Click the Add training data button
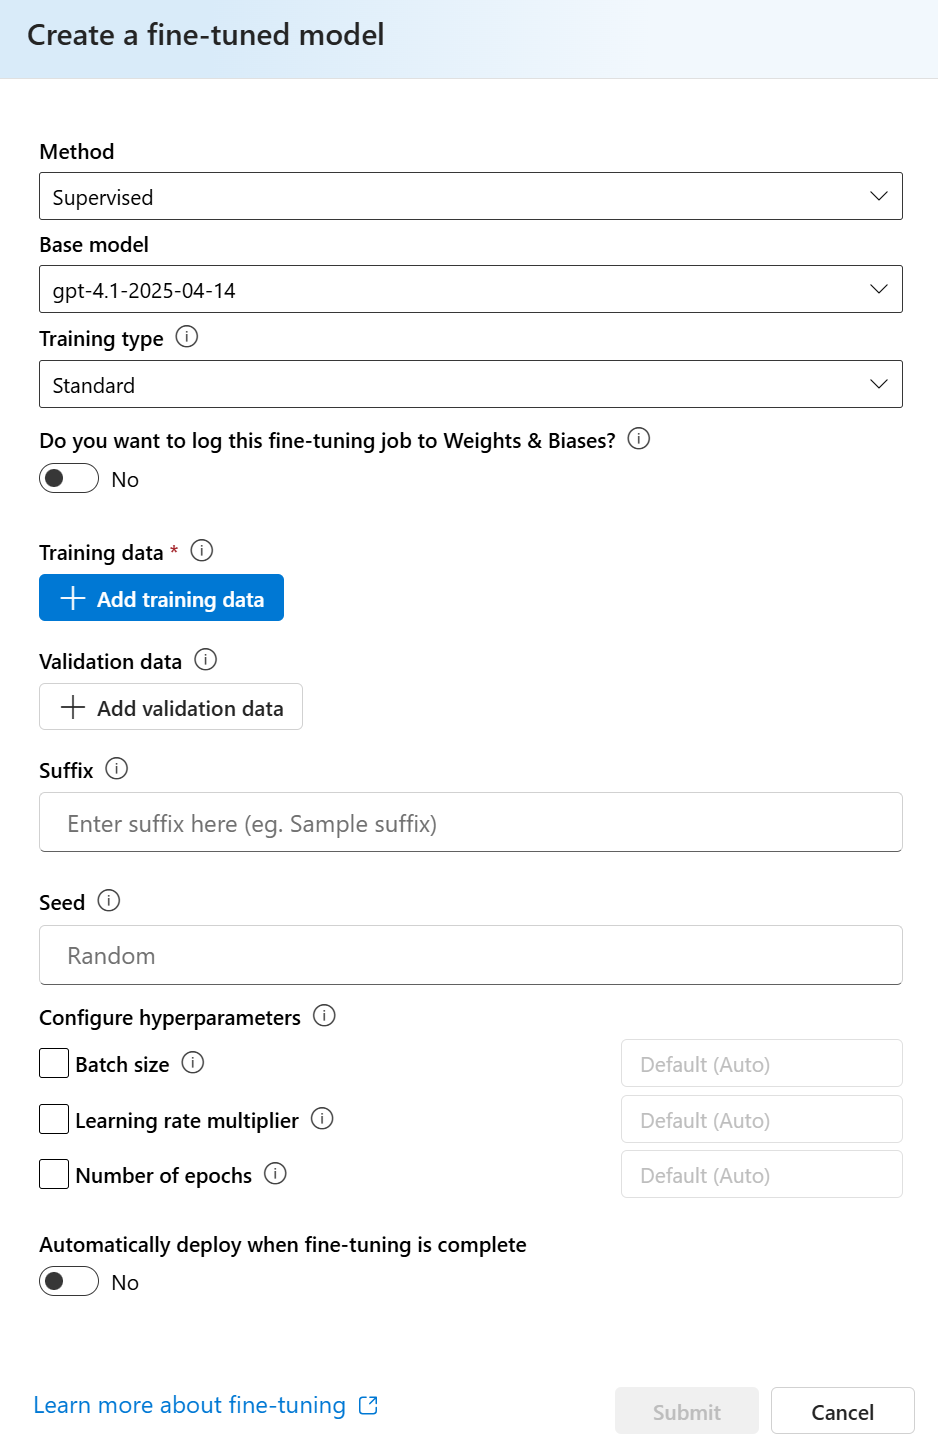Image resolution: width=938 pixels, height=1455 pixels. 161,598
